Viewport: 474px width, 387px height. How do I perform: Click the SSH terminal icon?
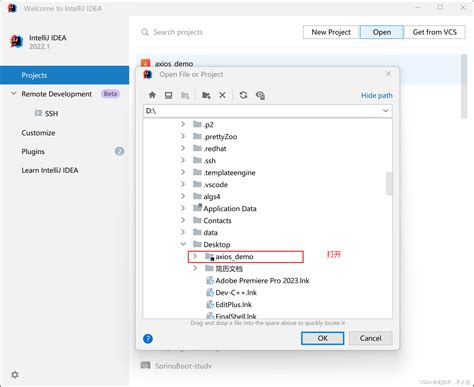click(38, 113)
